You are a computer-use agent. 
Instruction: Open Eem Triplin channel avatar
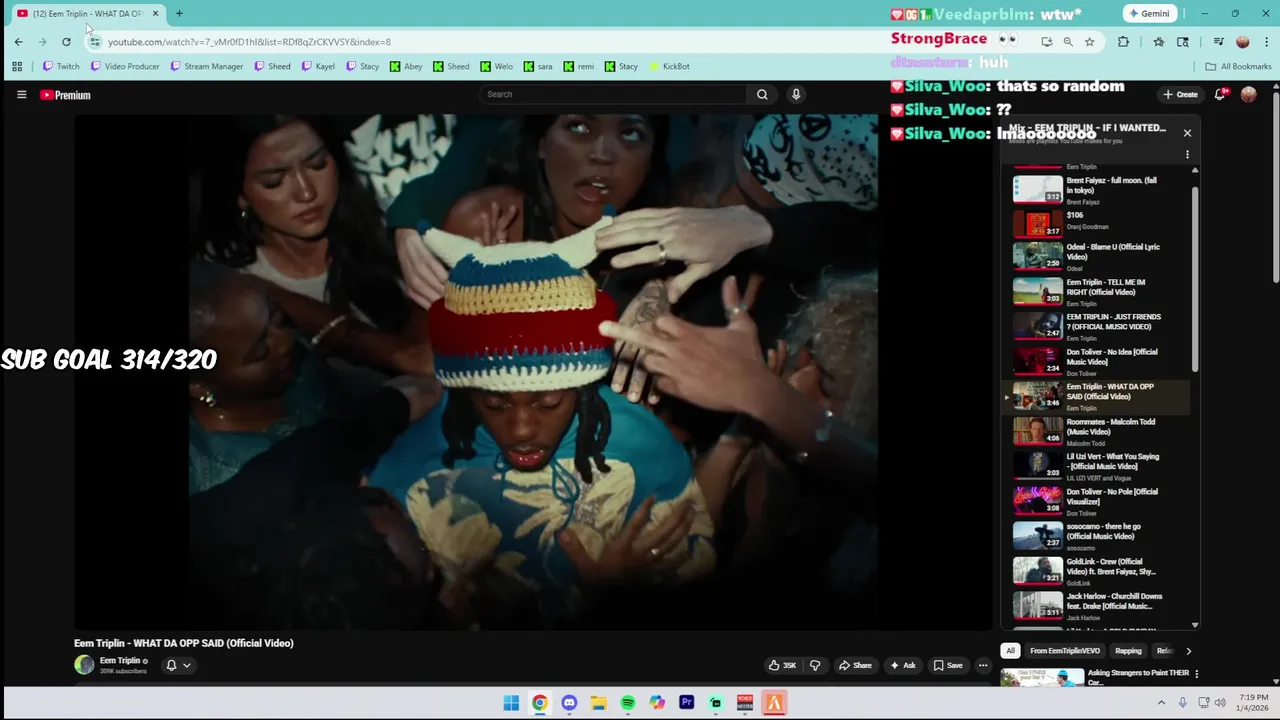pos(84,665)
